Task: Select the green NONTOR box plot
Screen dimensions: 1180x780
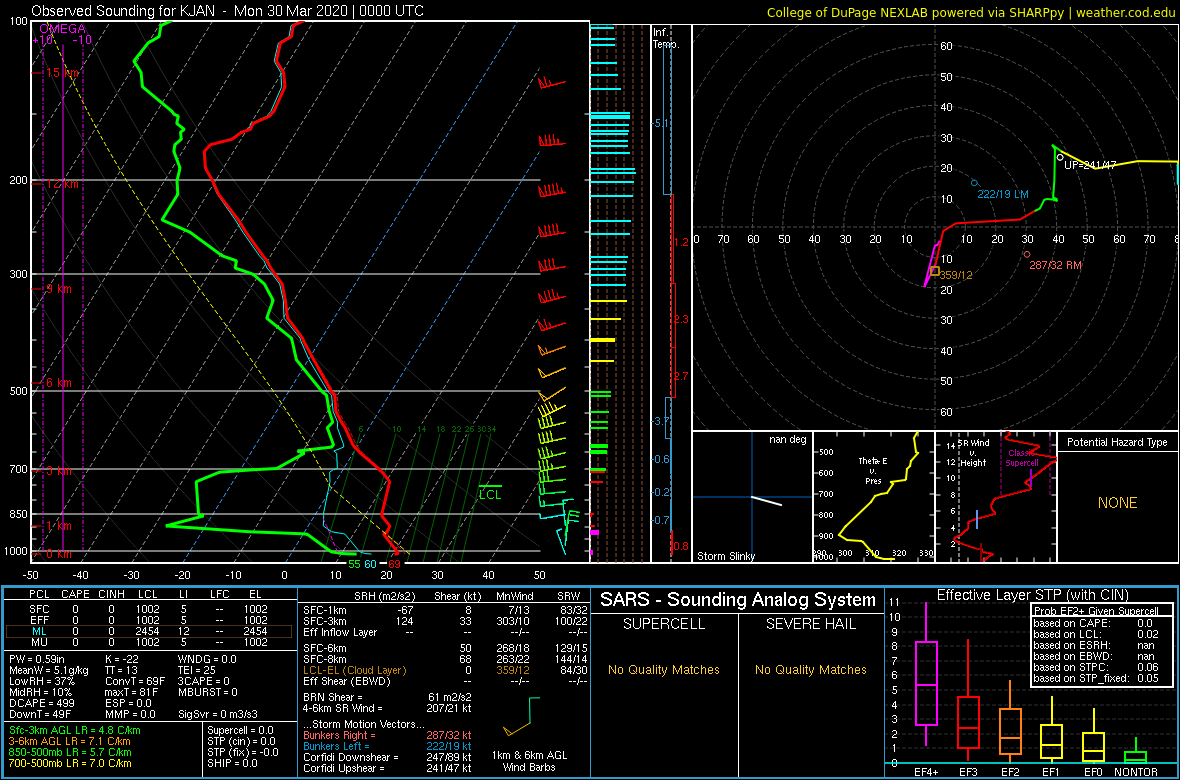Action: (1136, 750)
